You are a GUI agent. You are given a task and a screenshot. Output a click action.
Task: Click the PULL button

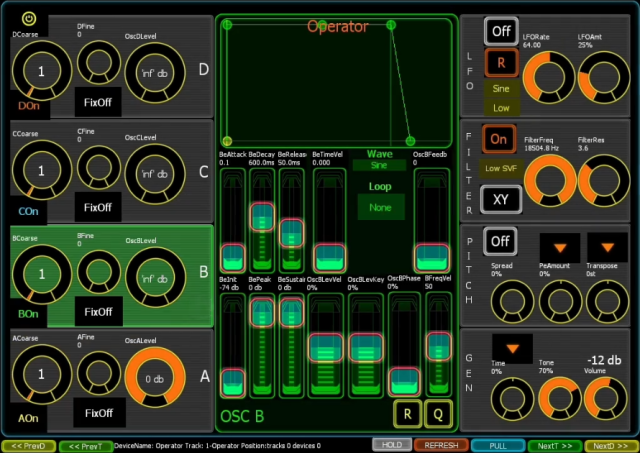click(x=498, y=446)
